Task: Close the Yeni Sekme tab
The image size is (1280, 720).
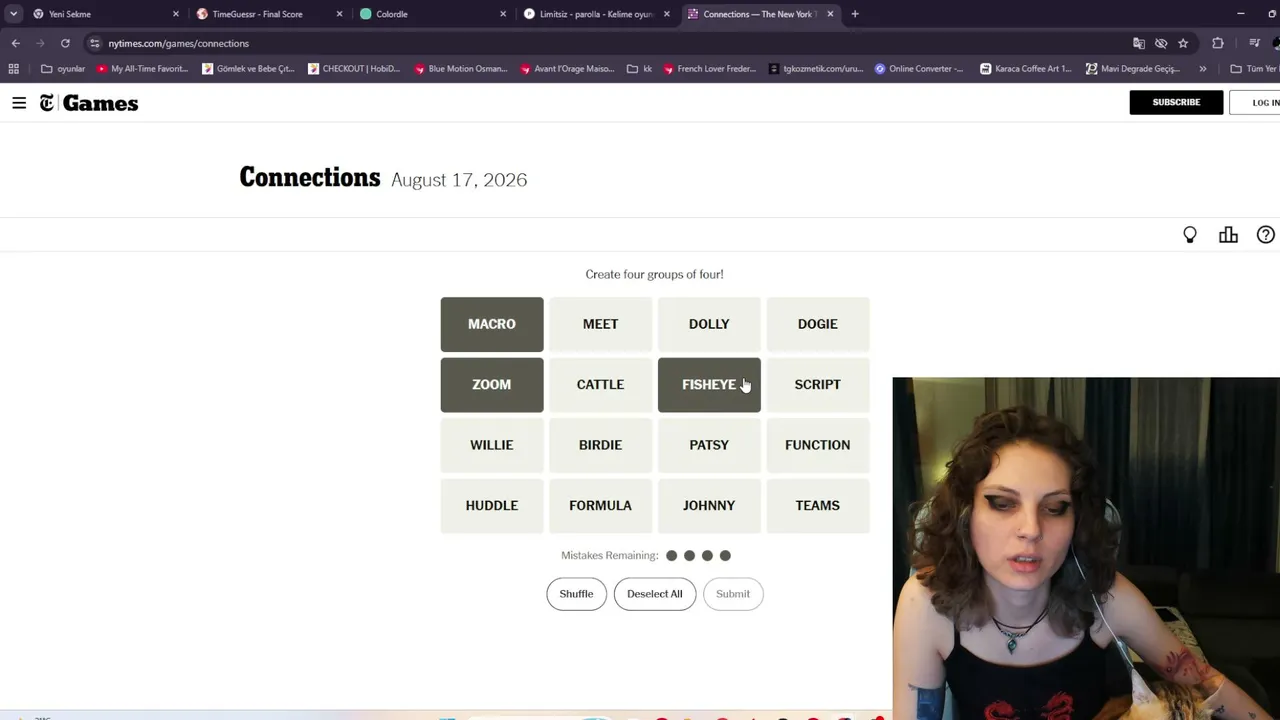Action: 176,14
